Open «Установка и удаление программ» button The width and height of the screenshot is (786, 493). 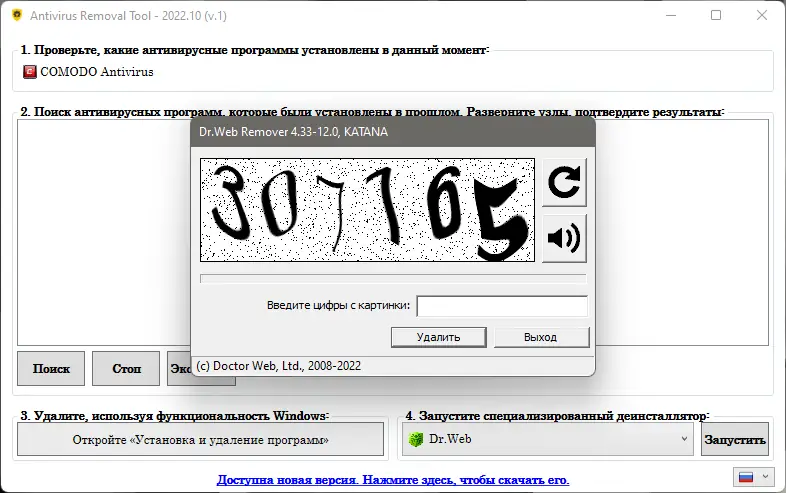pos(201,440)
